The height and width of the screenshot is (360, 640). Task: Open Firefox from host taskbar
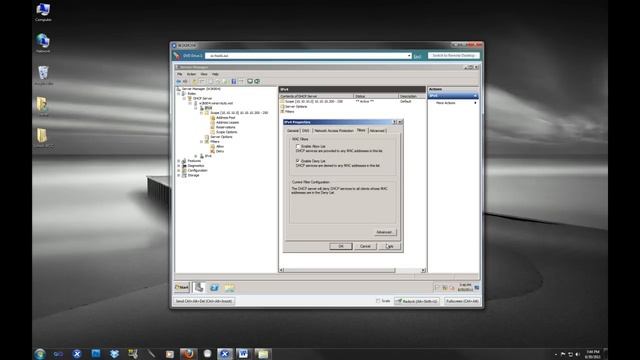pos(188,354)
